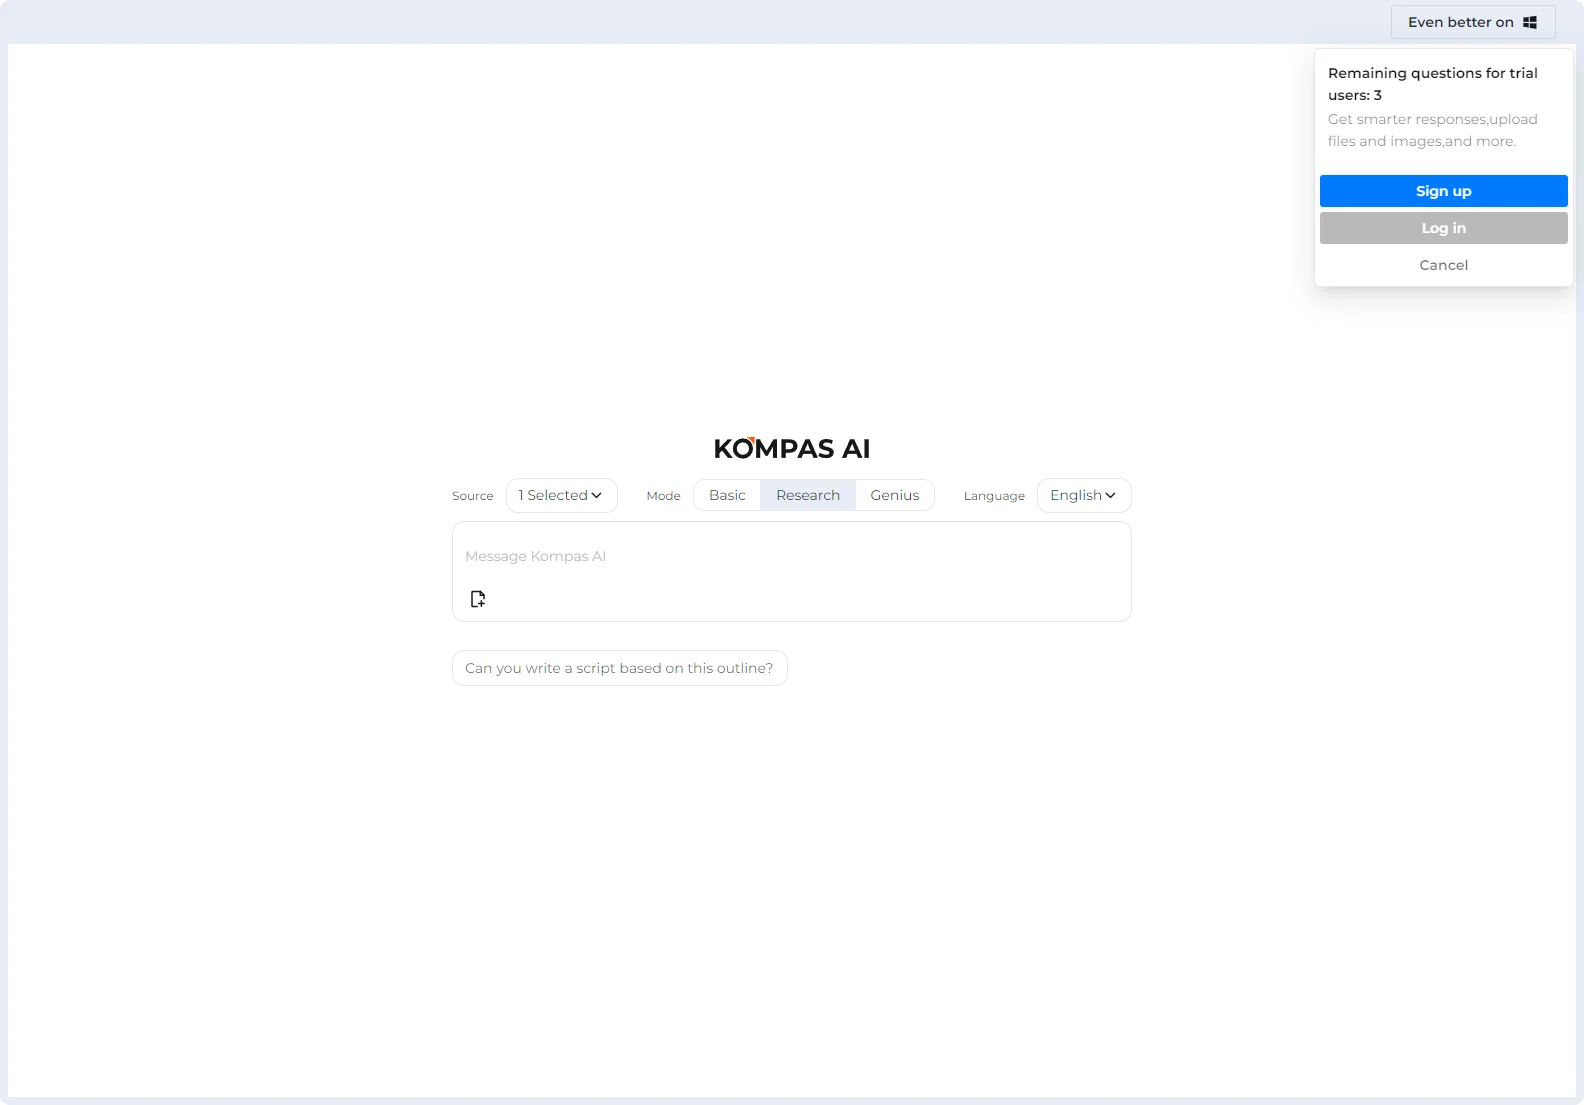1584x1105 pixels.
Task: Click the Message Kompas AI input field
Action: click(791, 556)
